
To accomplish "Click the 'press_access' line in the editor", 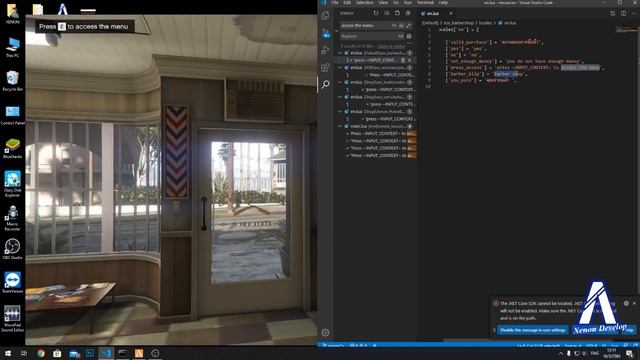I will tap(525, 67).
